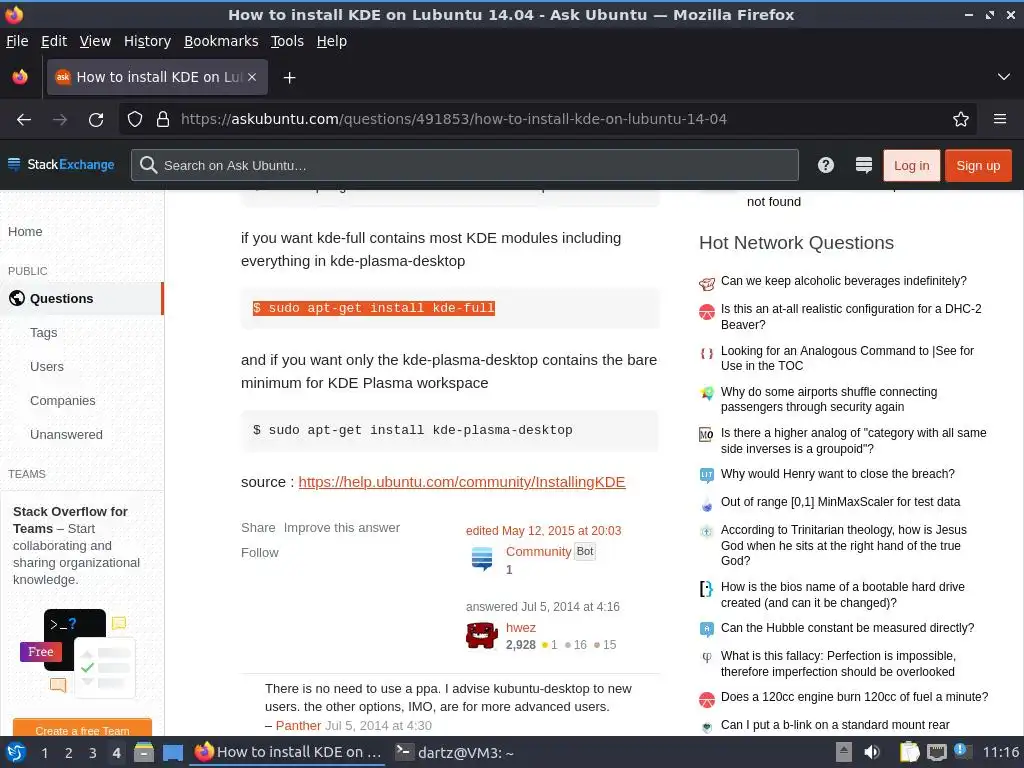Click the 'Create a free Team' button

pyautogui.click(x=82, y=729)
